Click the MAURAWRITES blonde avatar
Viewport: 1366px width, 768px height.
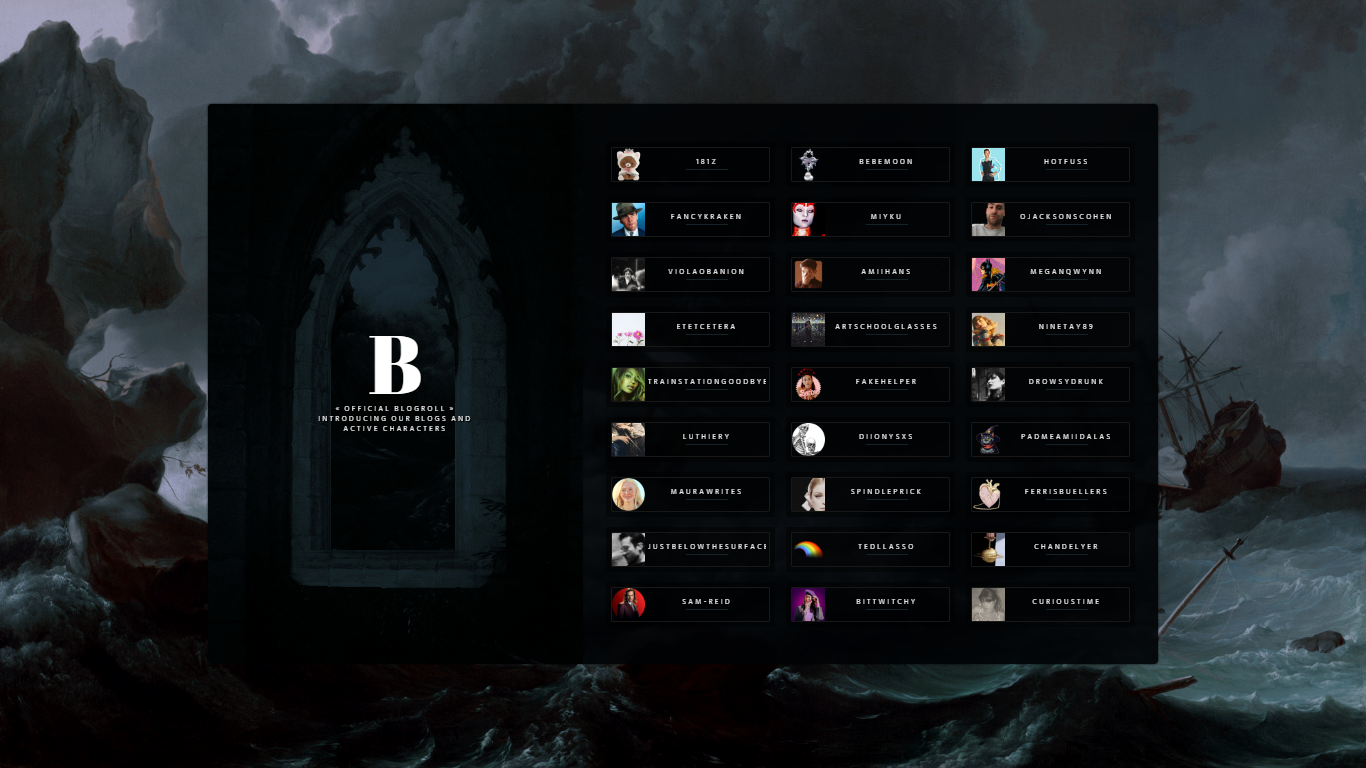point(628,494)
